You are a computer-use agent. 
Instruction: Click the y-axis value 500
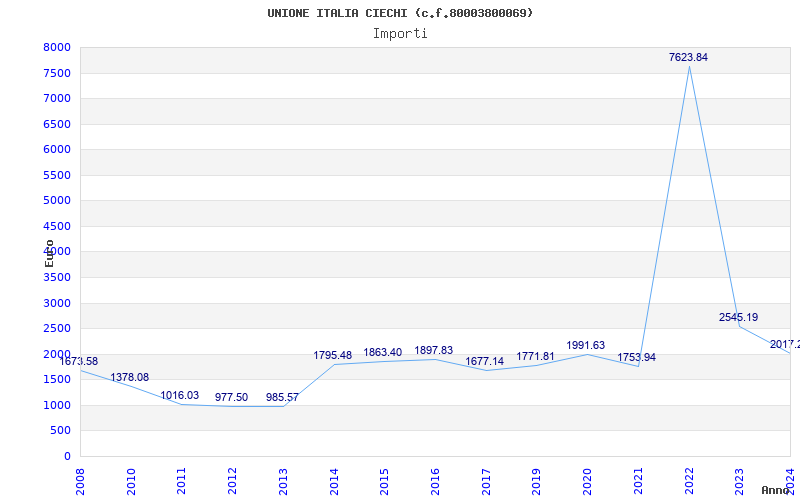[61, 431]
